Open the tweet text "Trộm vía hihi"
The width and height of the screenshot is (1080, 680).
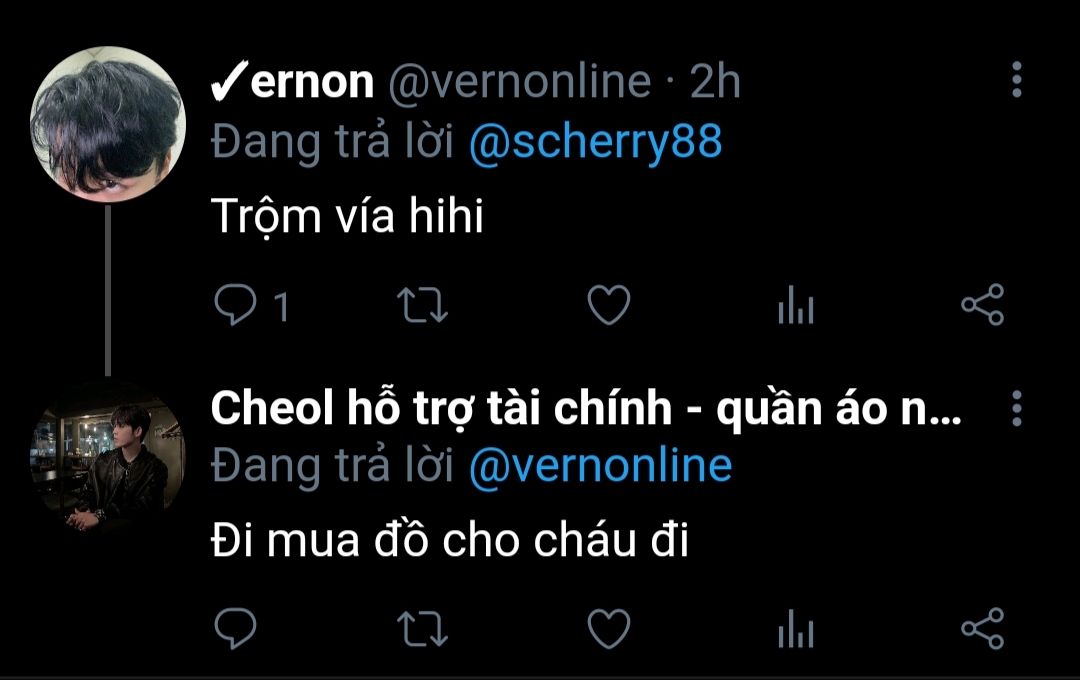point(347,217)
